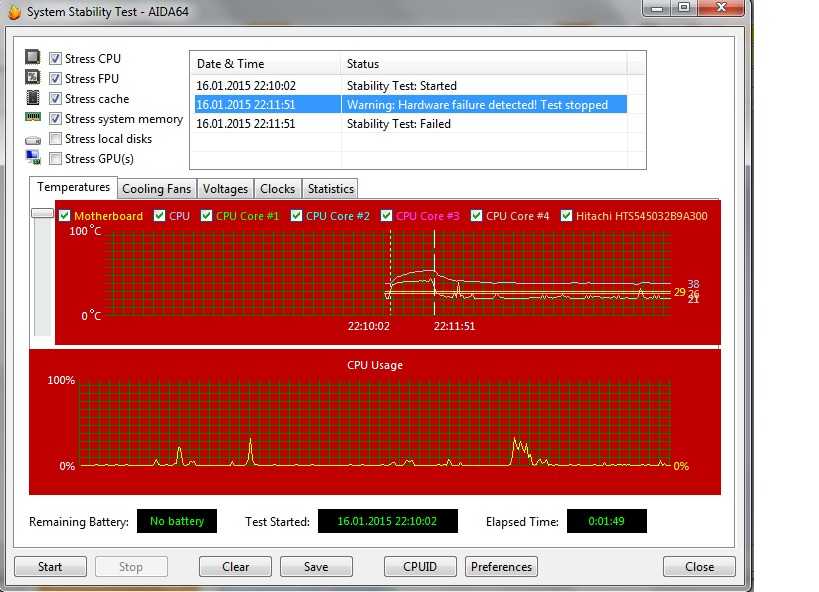
Task: Save the test results
Action: (x=316, y=567)
